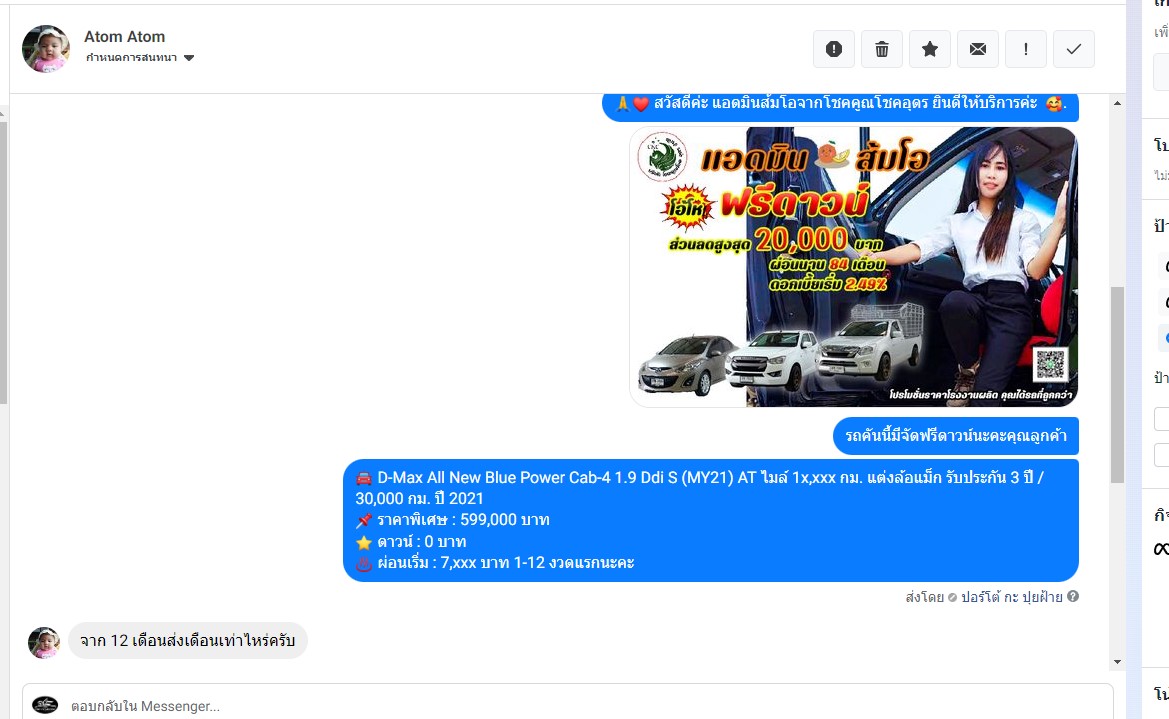Screen dimensions: 1169x719
Task: Click the page logo beside reply box
Action: pos(45,705)
